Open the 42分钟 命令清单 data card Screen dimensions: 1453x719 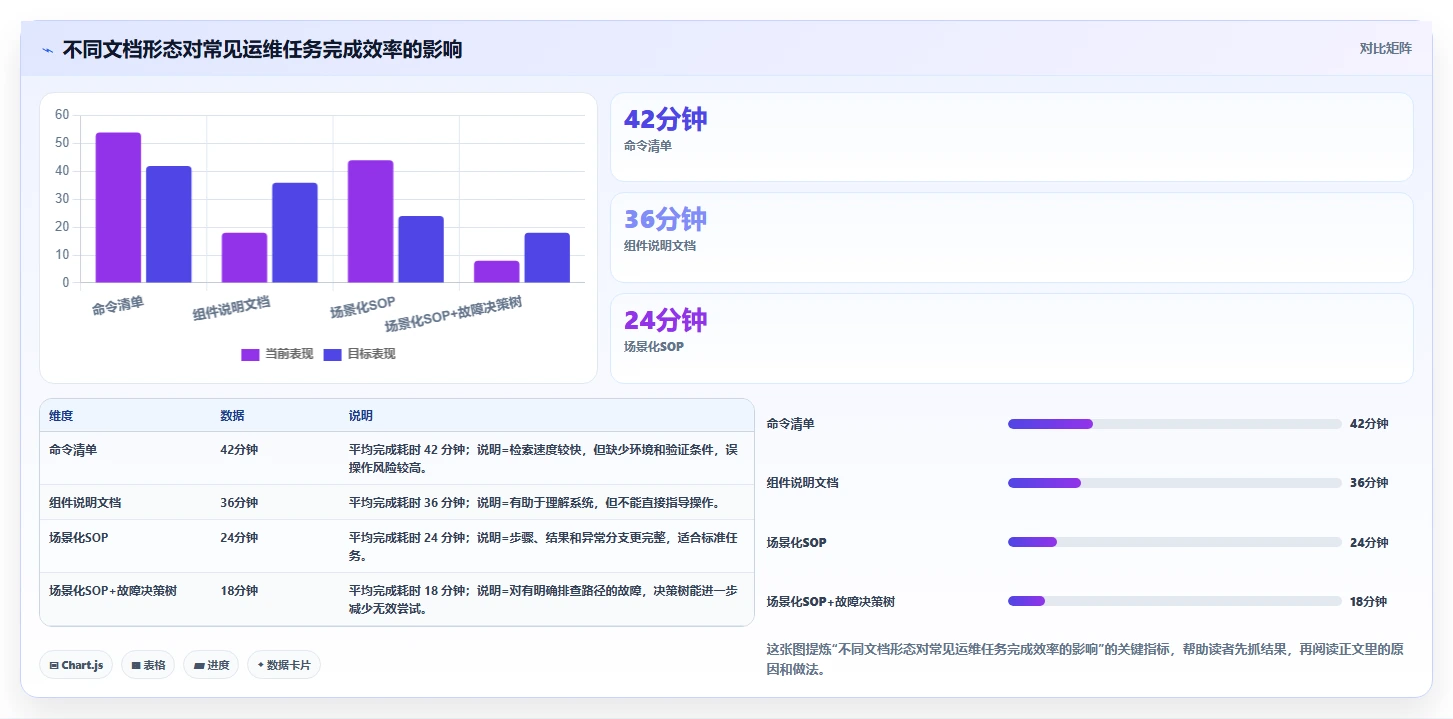pyautogui.click(x=1011, y=137)
